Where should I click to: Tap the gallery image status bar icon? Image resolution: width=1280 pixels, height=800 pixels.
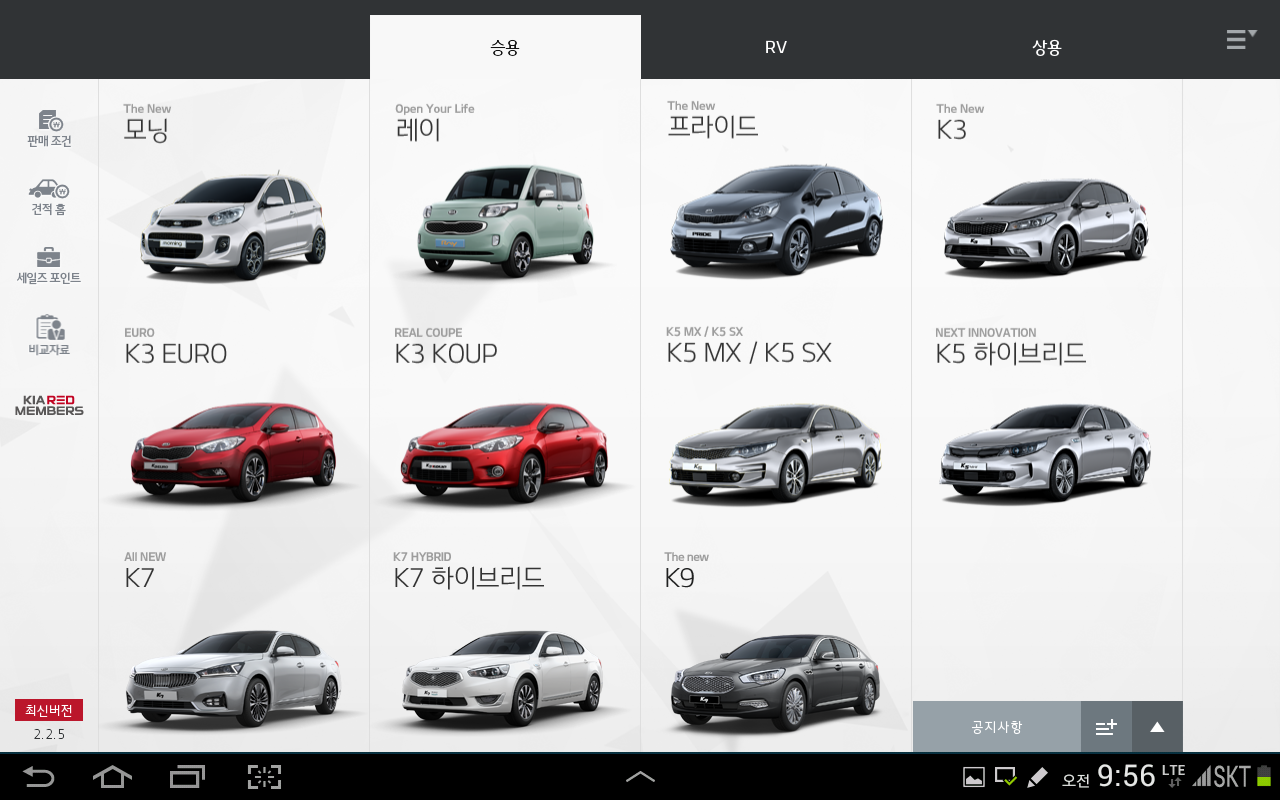[973, 777]
